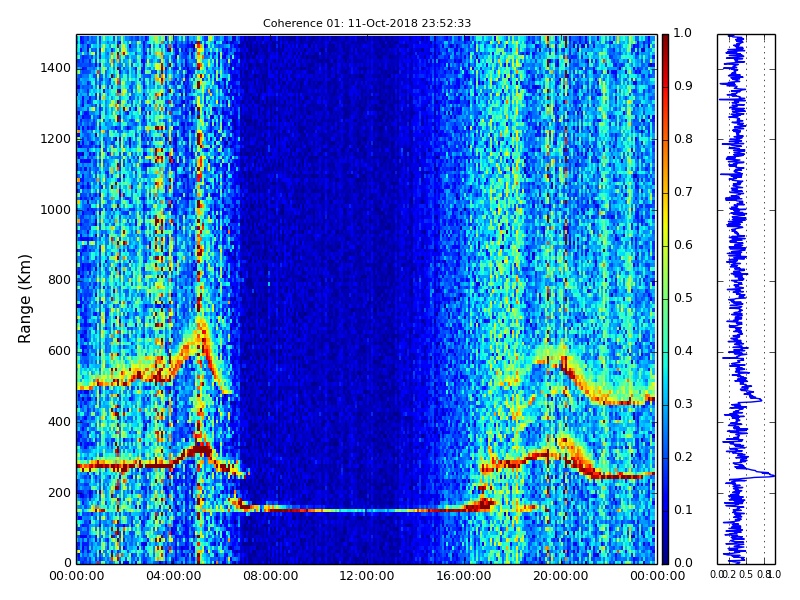Image resolution: width=800 pixels, height=600 pixels.
Task: Click the horizontal red echo line near 12:00
Action: pos(367,510)
